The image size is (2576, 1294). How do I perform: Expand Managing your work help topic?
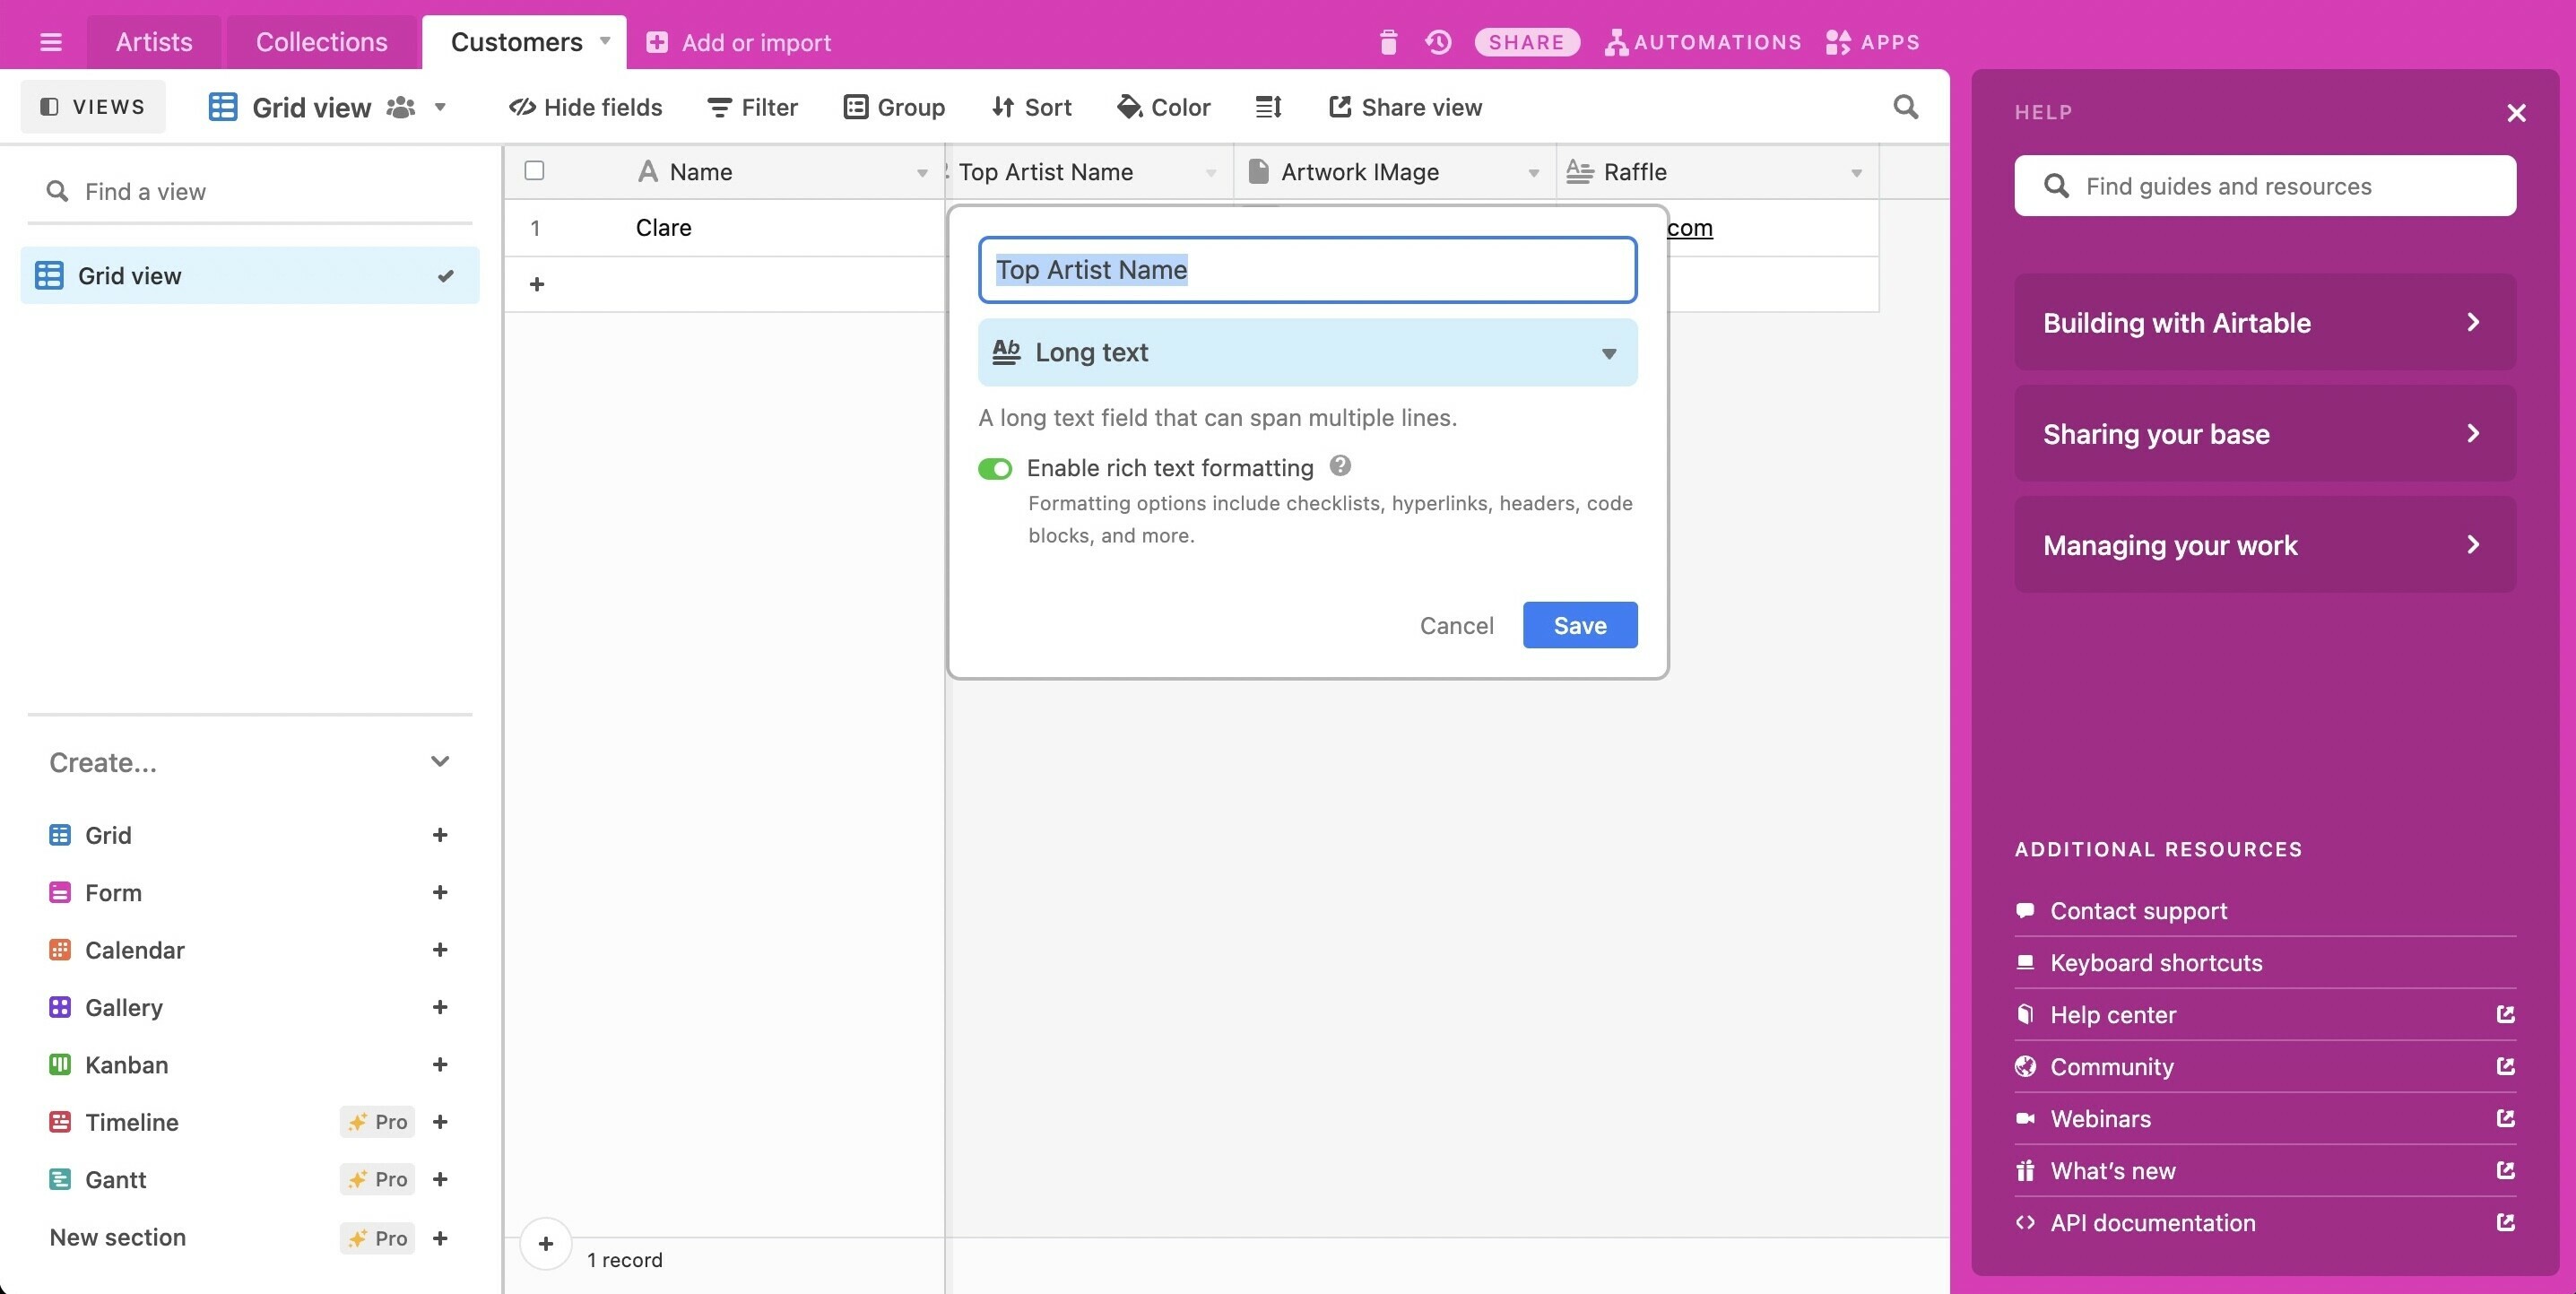[x=2265, y=545]
